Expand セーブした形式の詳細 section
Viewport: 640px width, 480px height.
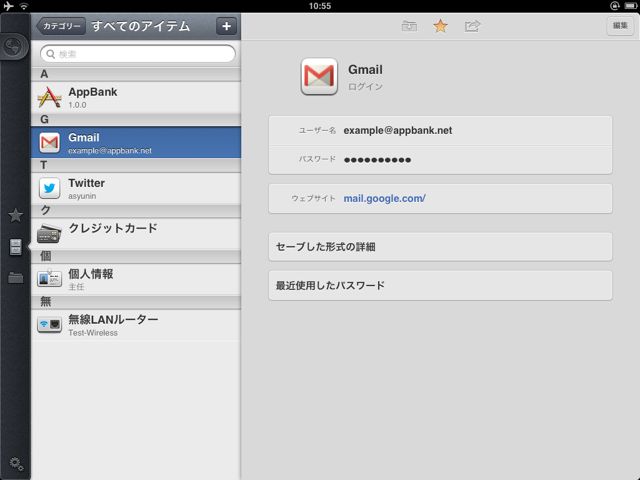click(440, 247)
